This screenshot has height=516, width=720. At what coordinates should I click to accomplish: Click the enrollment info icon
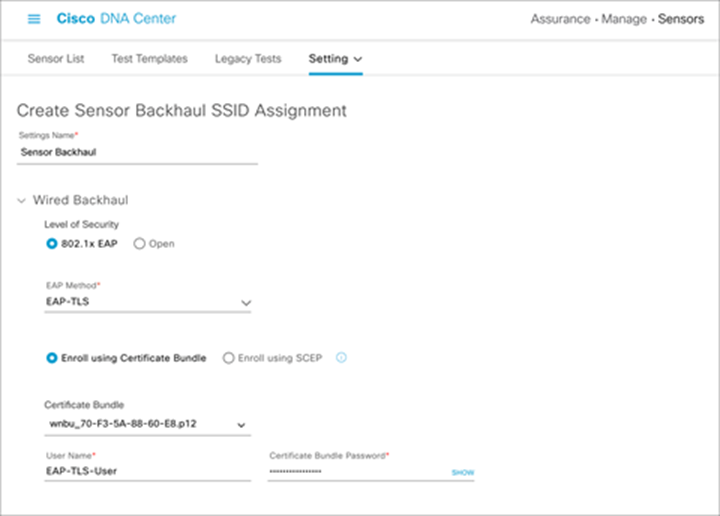pyautogui.click(x=341, y=358)
